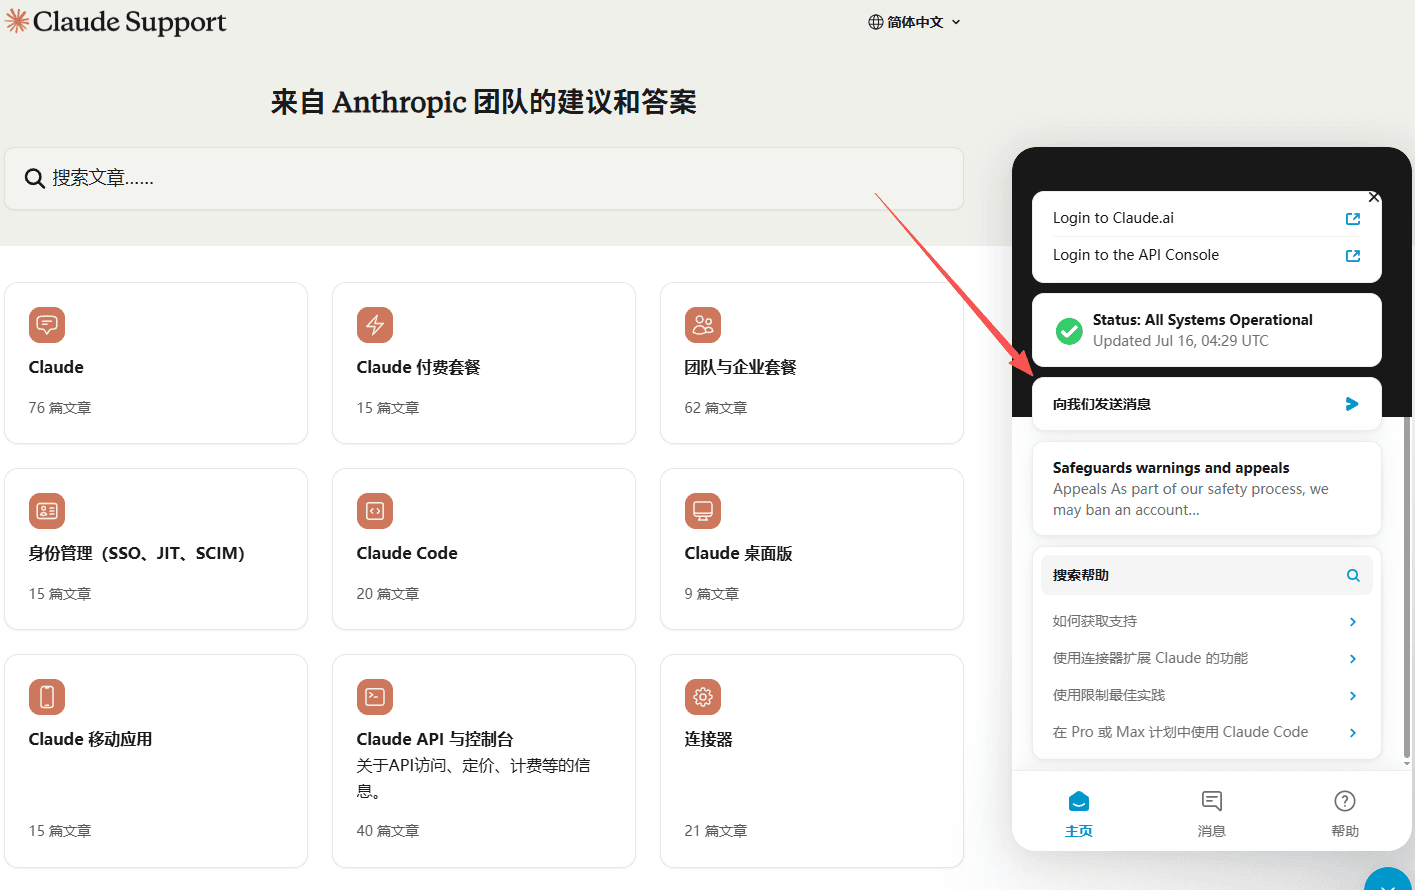This screenshot has height=890, width=1415.
Task: Open the Login to the API Console link
Action: pyautogui.click(x=1206, y=255)
